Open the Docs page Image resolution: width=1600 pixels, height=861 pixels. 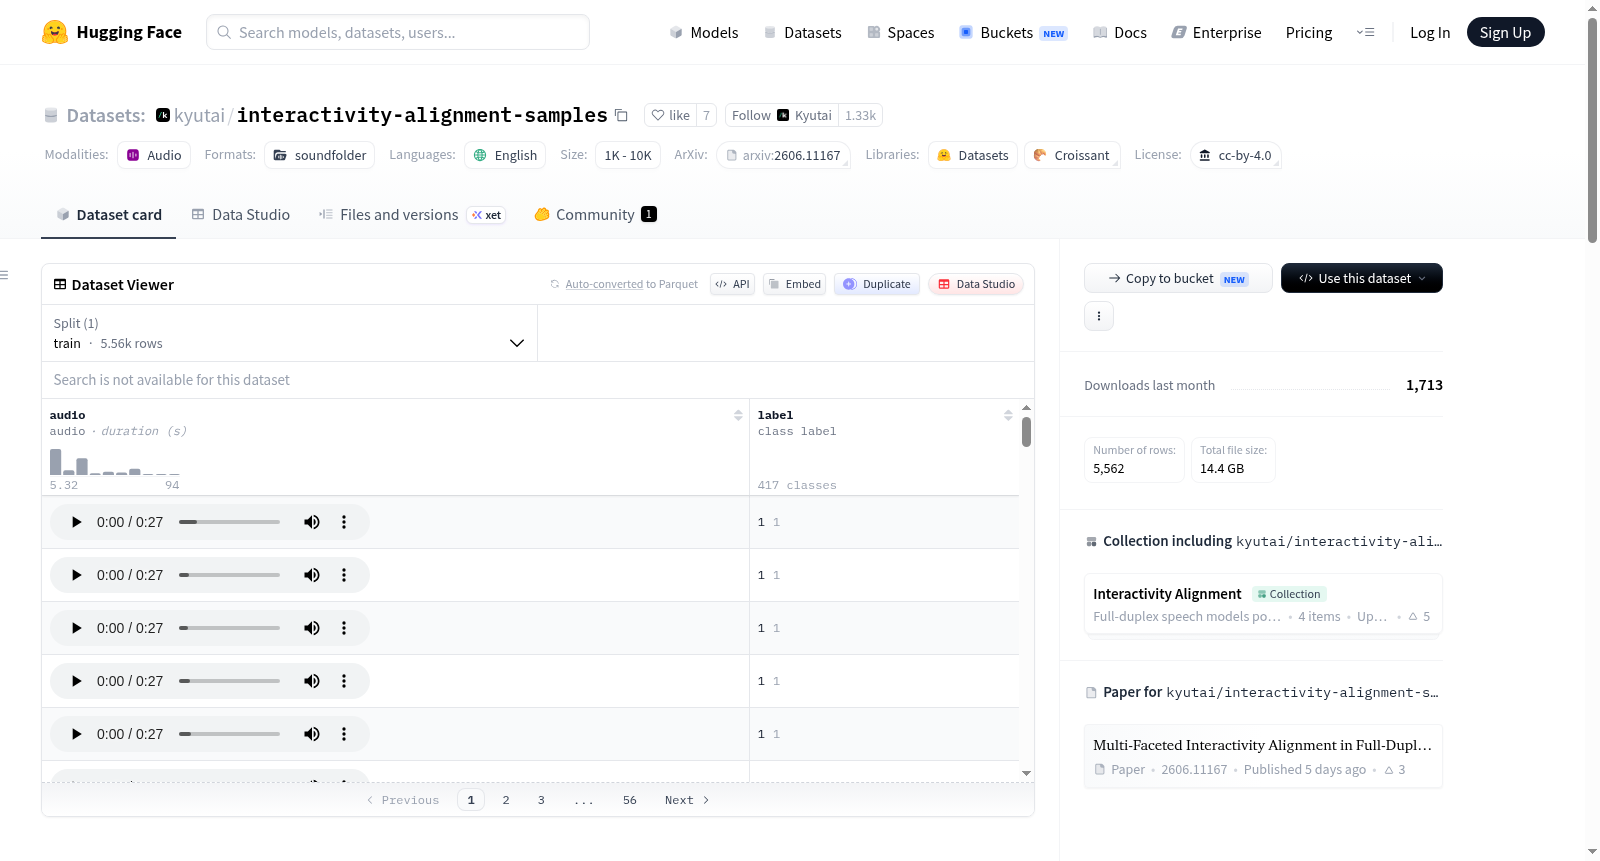[x=1120, y=33]
